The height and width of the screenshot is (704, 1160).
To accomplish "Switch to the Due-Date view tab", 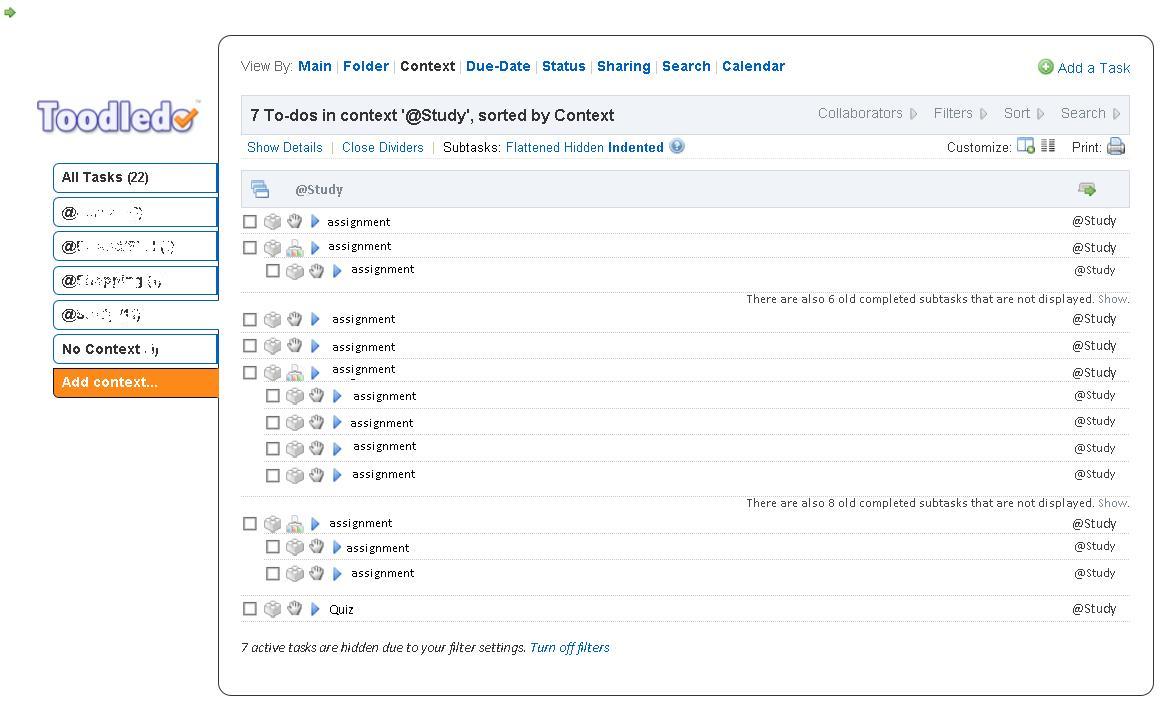I will point(498,66).
